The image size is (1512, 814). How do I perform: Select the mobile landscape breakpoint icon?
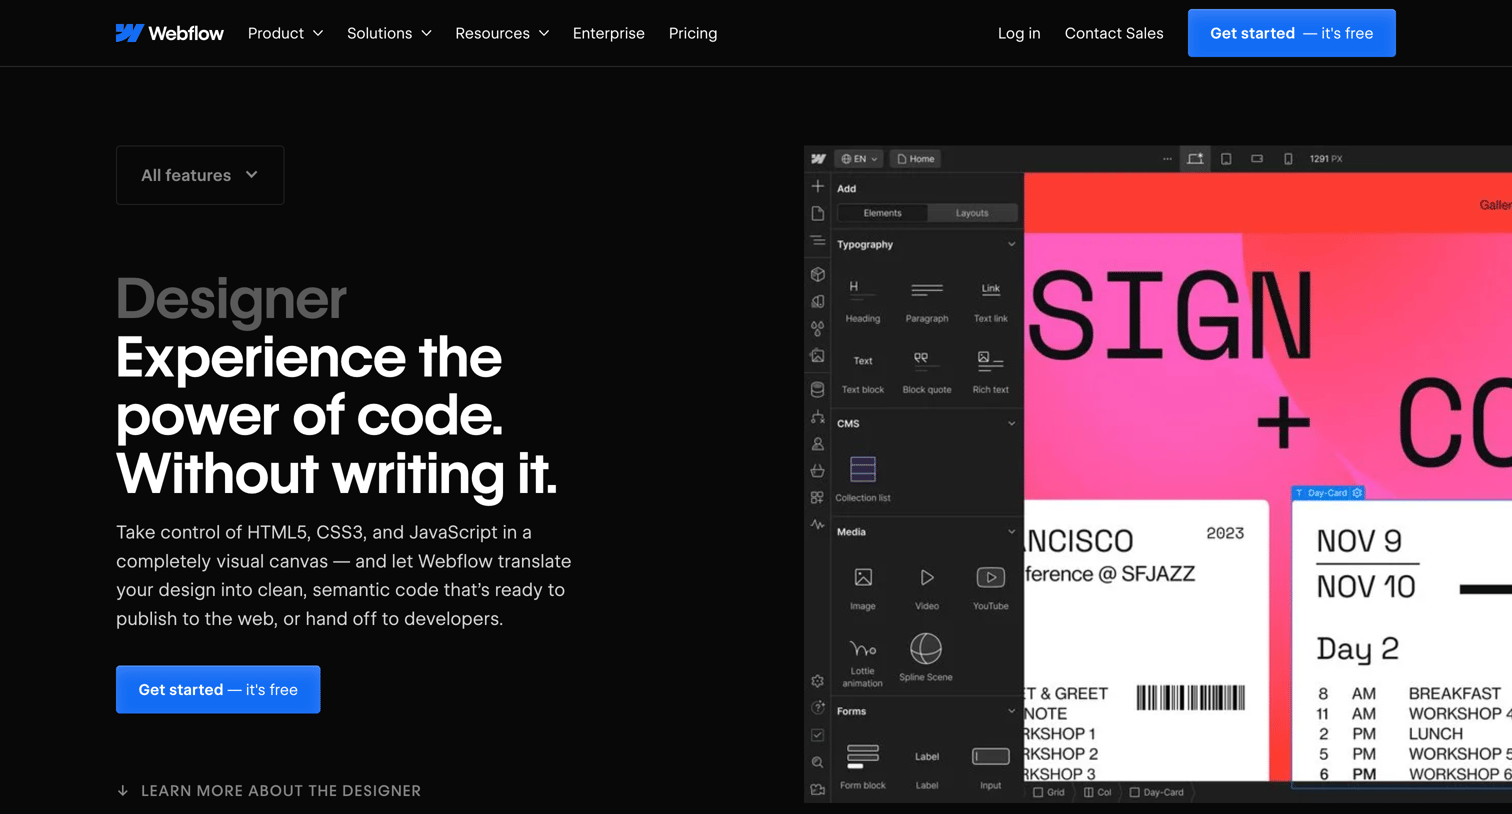[x=1257, y=159]
